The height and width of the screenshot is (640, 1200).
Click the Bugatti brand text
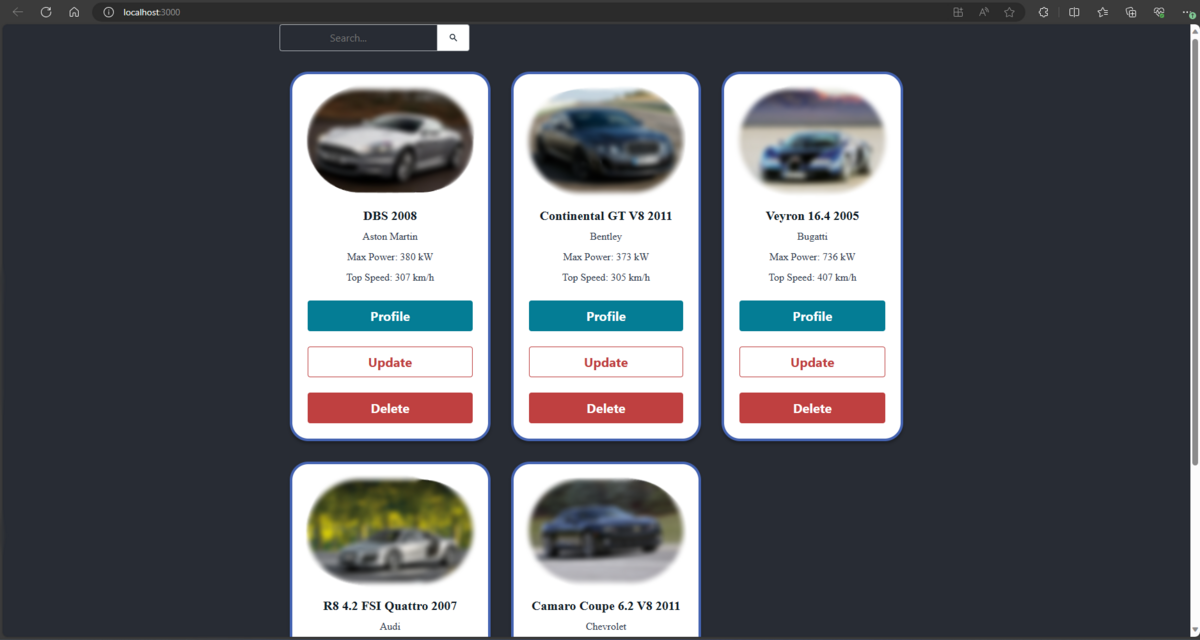pyautogui.click(x=812, y=237)
